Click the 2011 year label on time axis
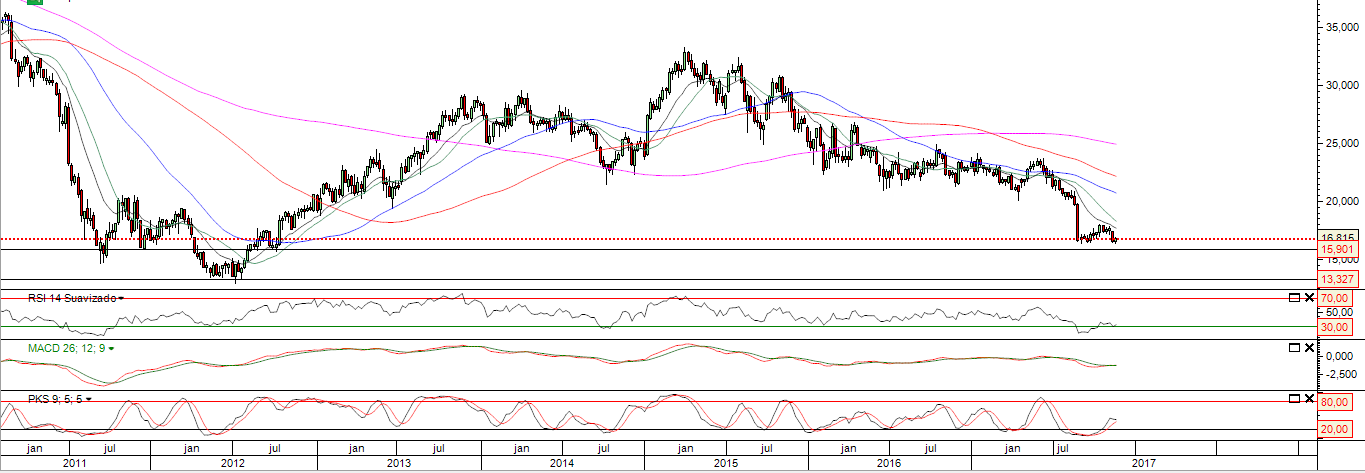The width and height of the screenshot is (1365, 473). coord(76,464)
